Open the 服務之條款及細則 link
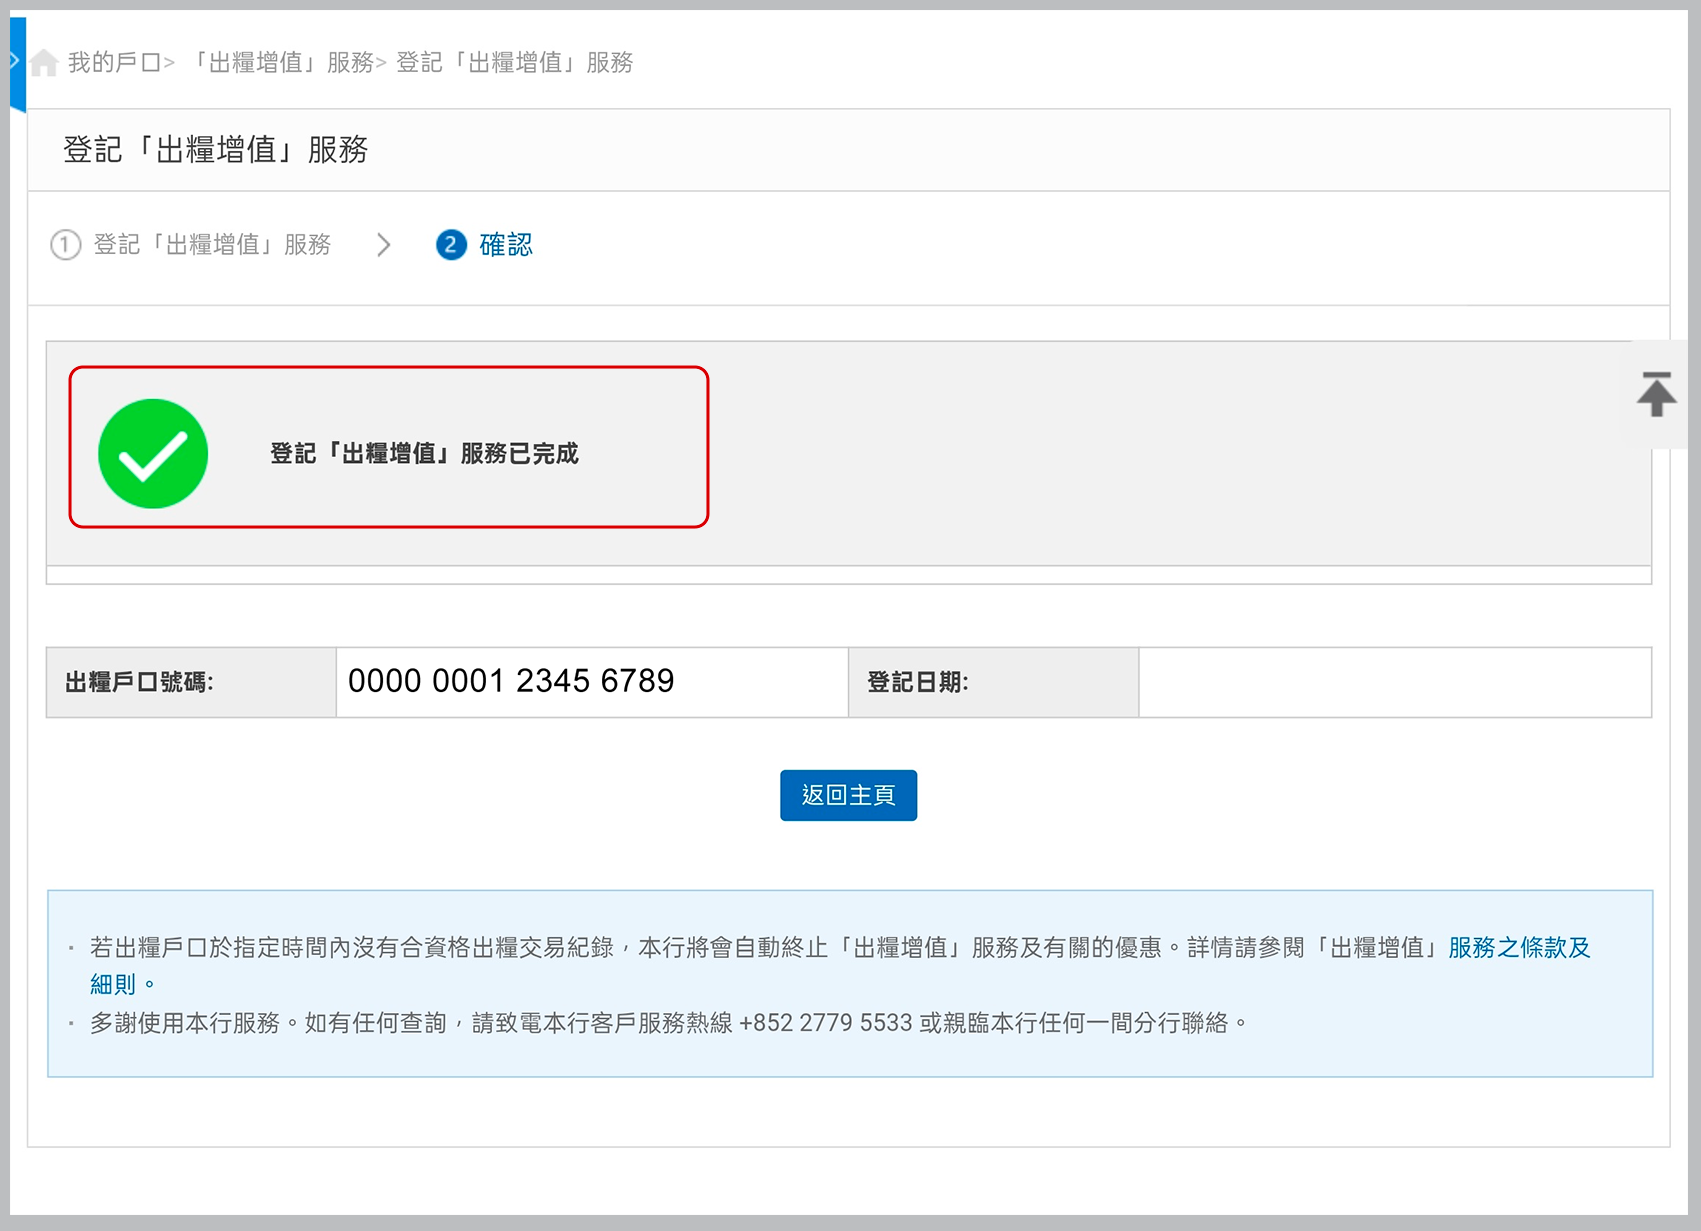 1518,948
